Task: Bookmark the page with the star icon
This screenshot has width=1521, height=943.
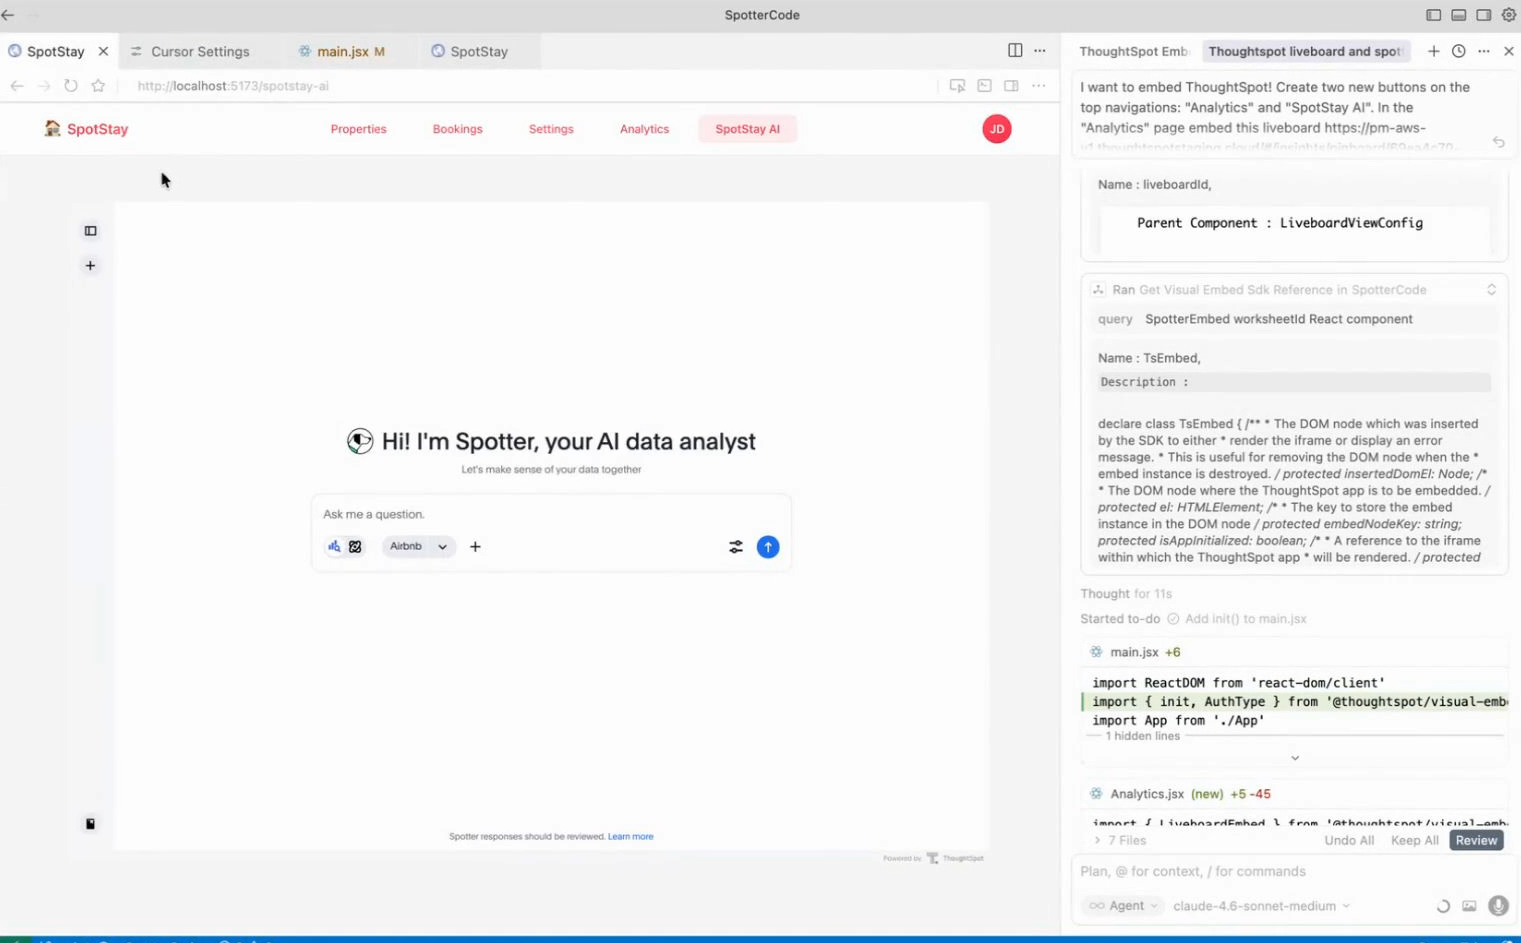Action: pyautogui.click(x=98, y=86)
